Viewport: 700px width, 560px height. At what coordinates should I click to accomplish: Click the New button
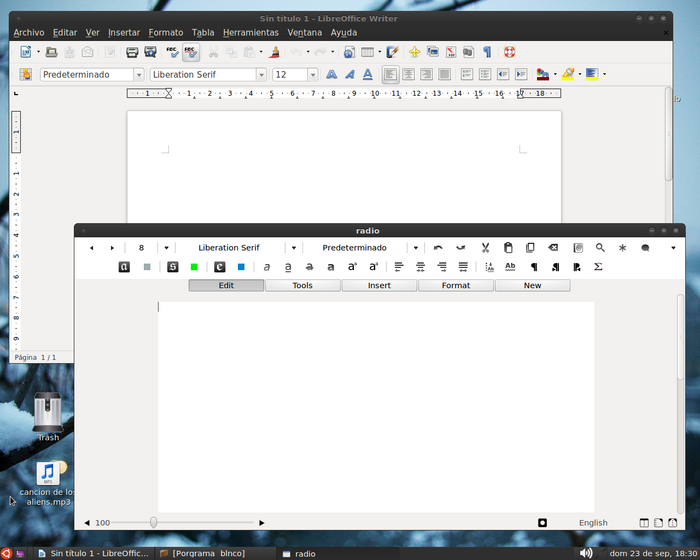click(x=532, y=286)
